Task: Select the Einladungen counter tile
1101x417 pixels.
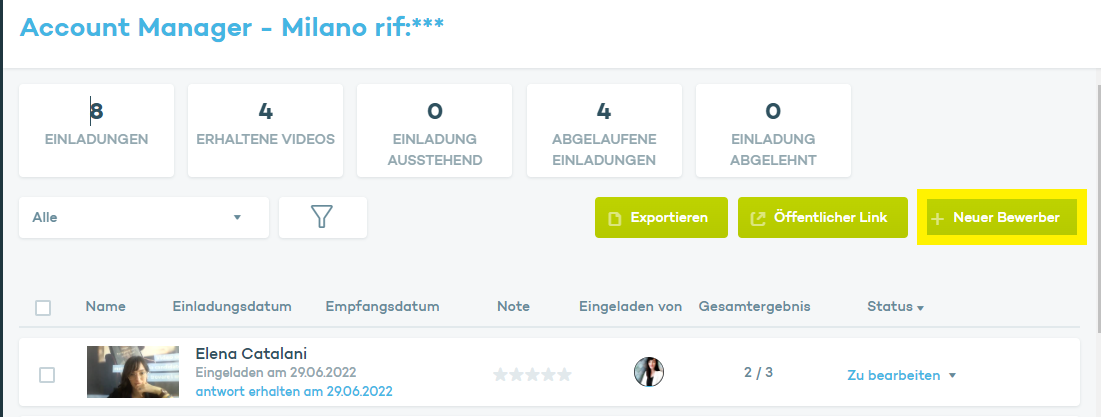Action: point(96,130)
